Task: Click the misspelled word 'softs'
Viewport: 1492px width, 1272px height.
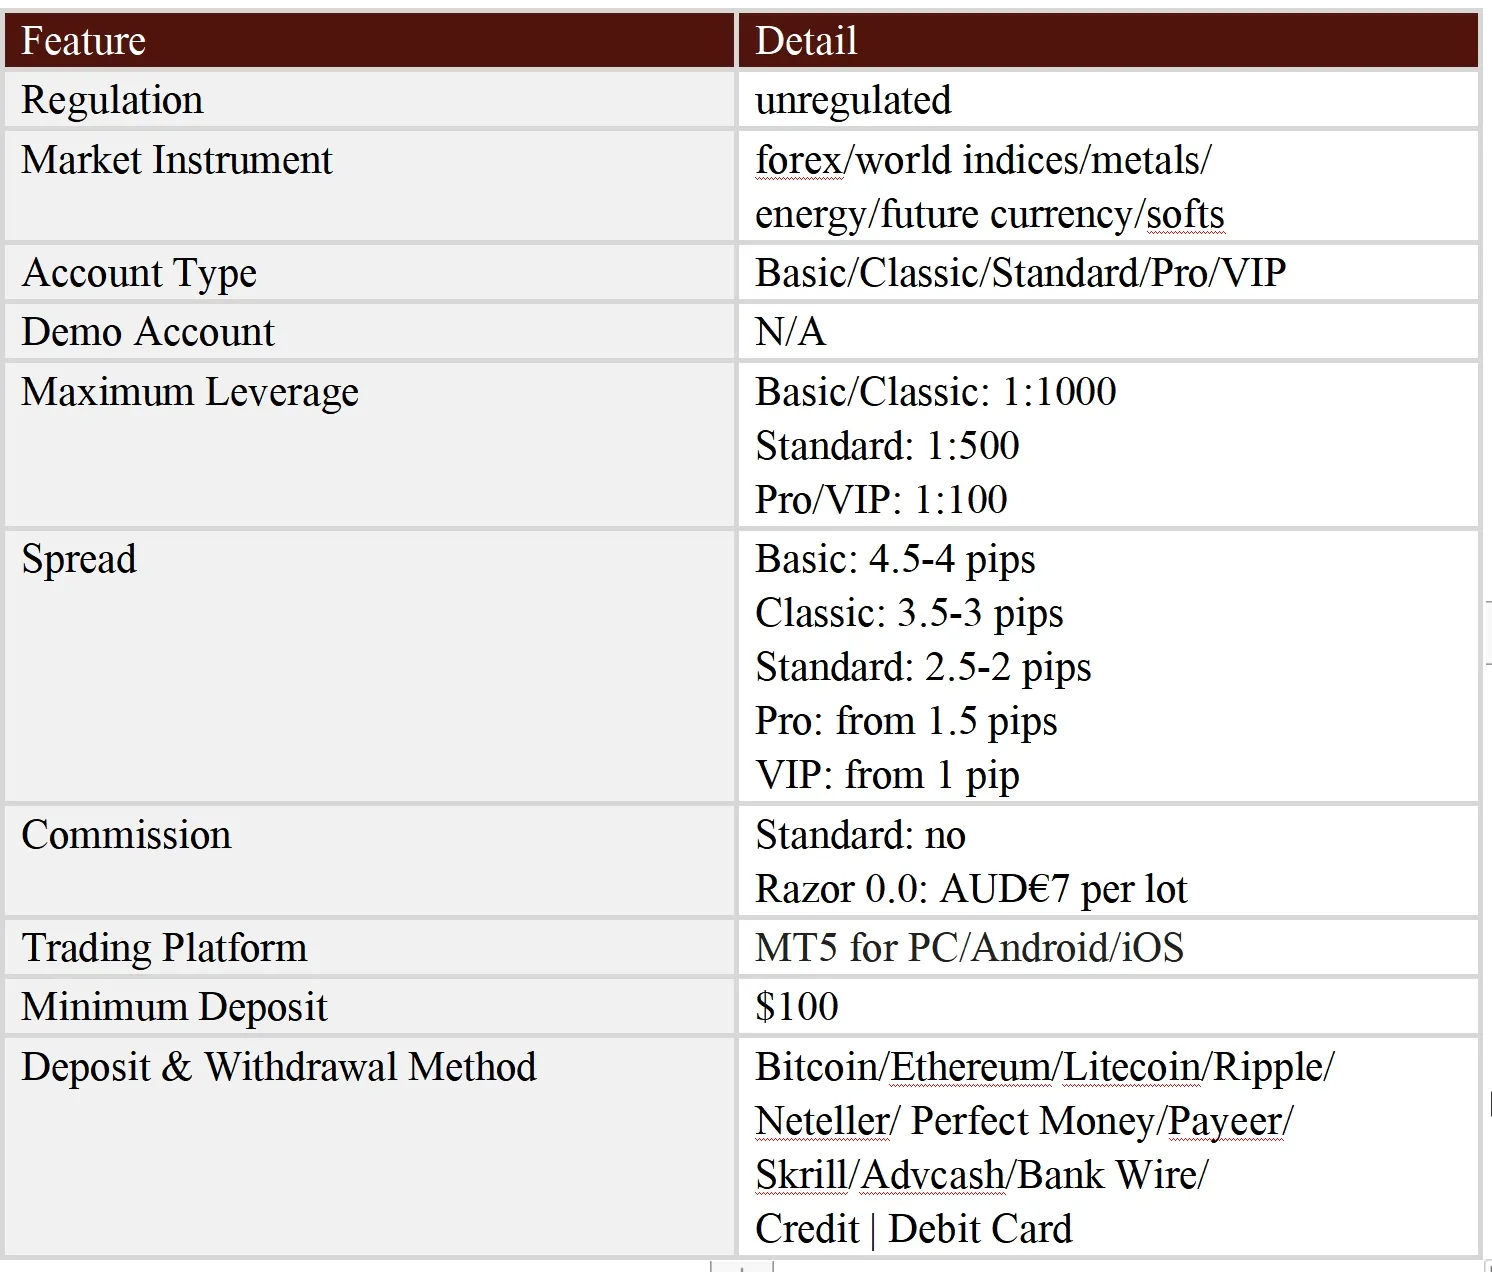Action: pos(1185,214)
